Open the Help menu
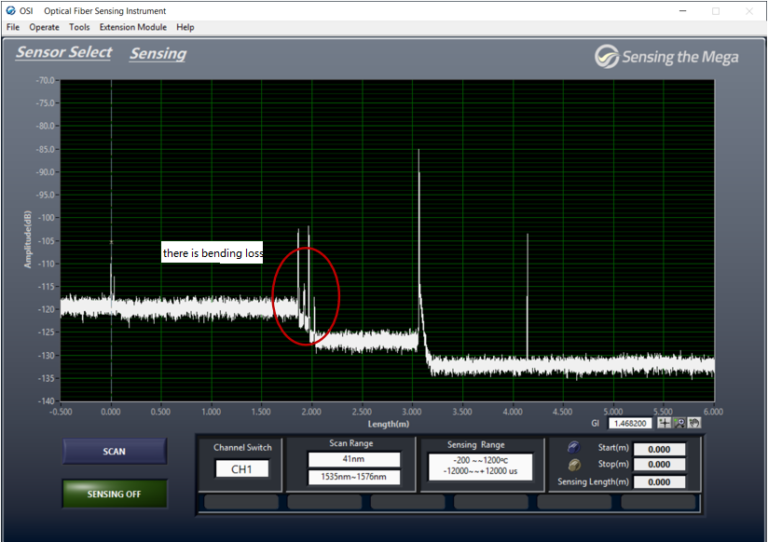 coord(185,27)
